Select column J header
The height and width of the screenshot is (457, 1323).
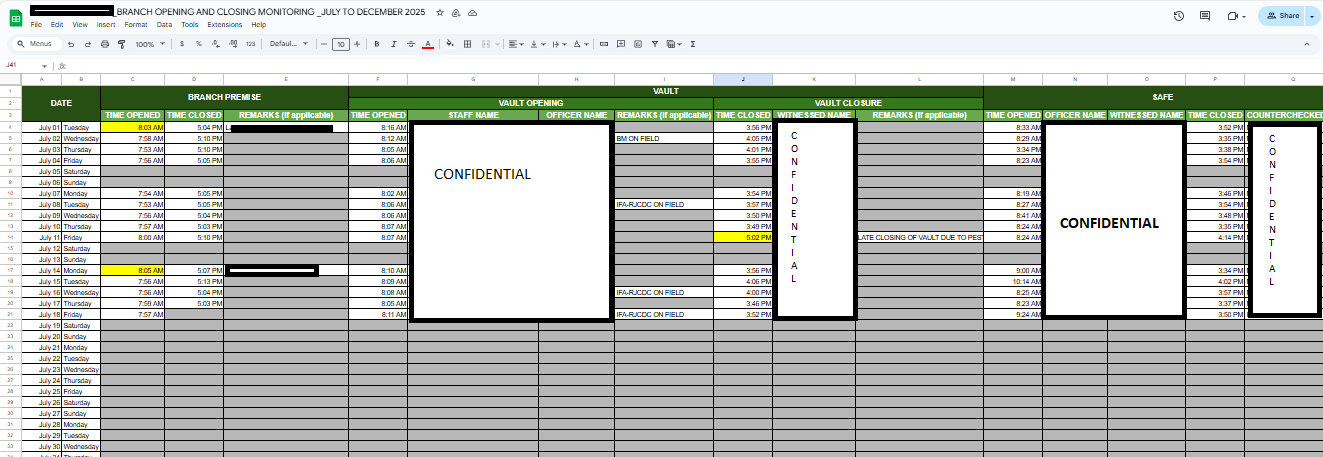coord(743,79)
